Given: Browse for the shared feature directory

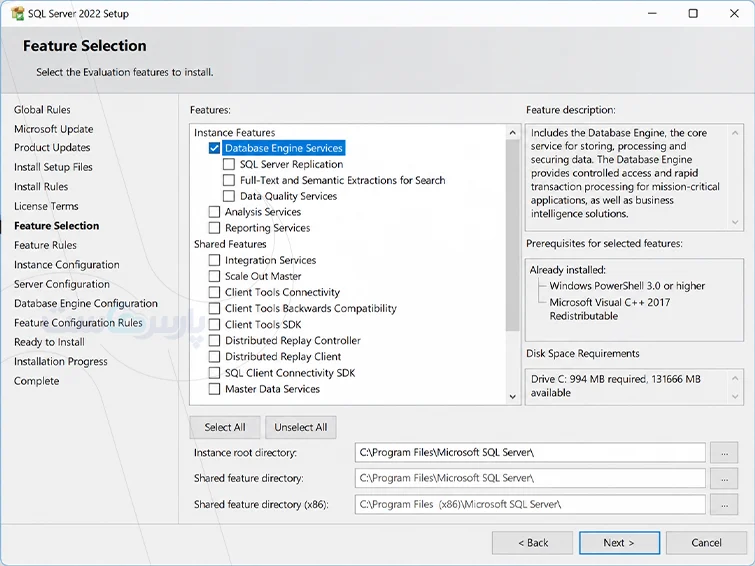Looking at the screenshot, I should coord(724,479).
